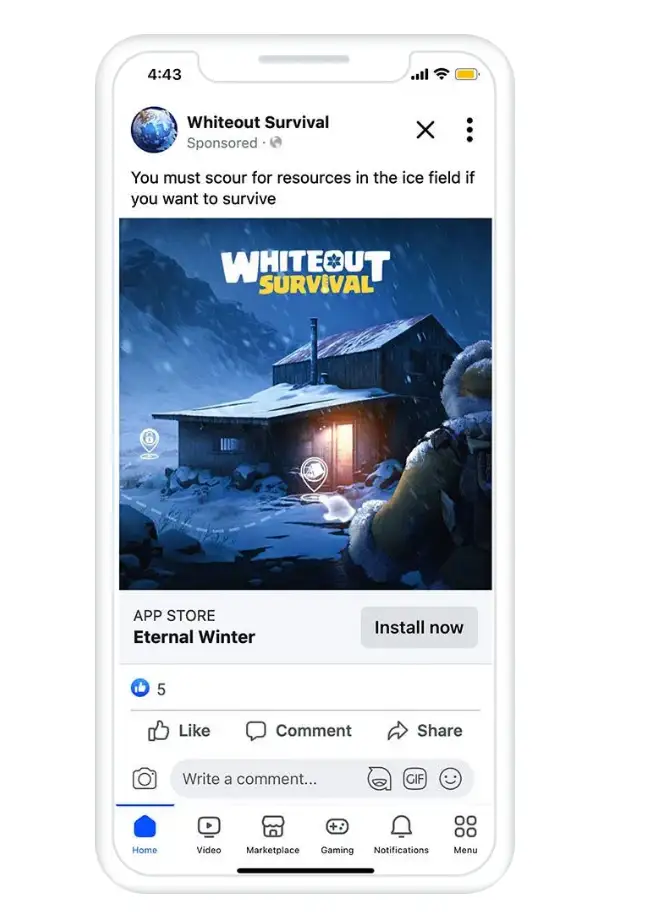Open the Marketplace tab
The height and width of the screenshot is (913, 661).
click(273, 834)
